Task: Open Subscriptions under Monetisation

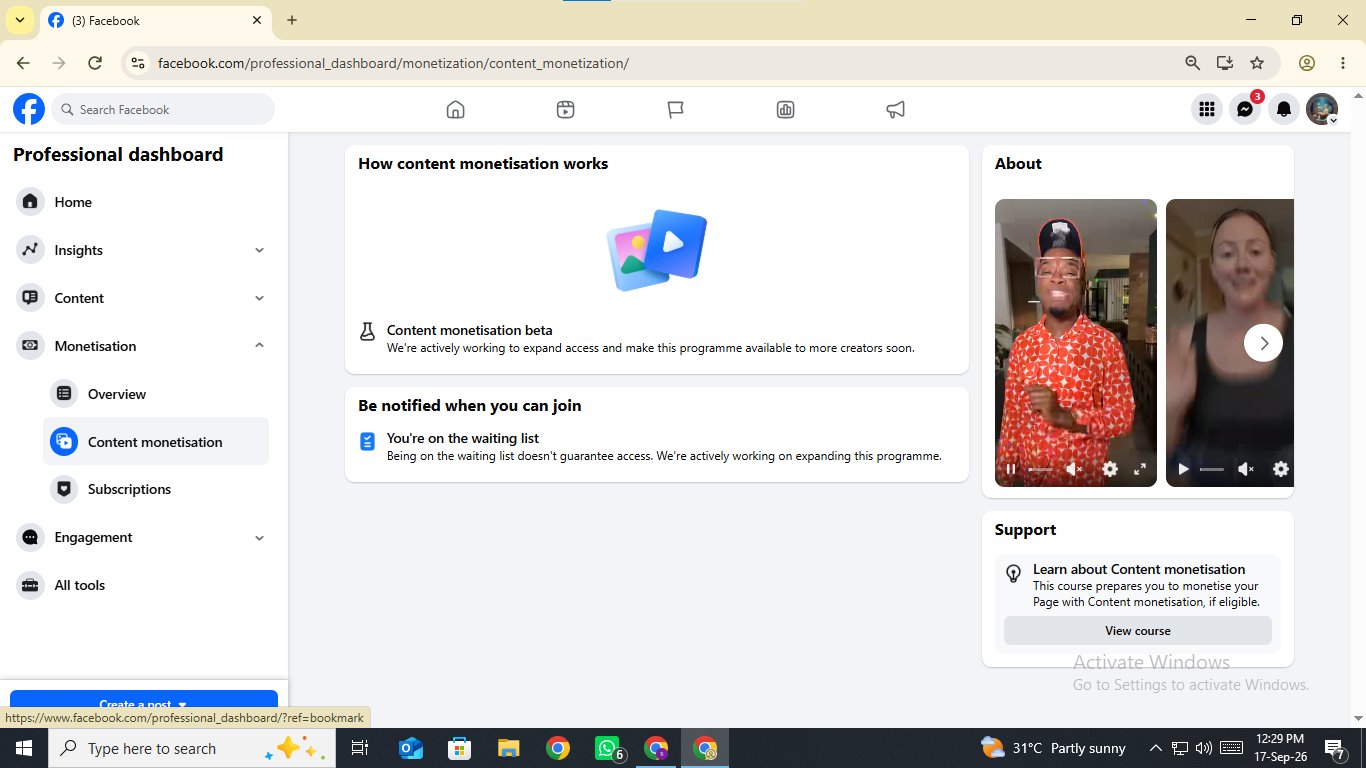Action: [x=156, y=489]
